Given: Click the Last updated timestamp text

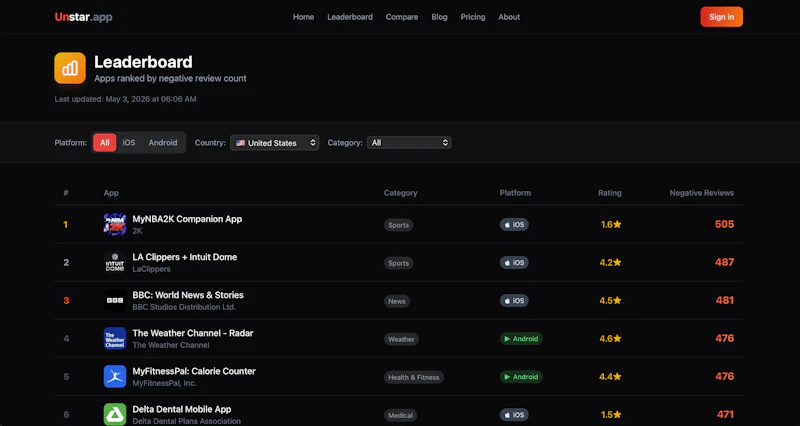Looking at the screenshot, I should tap(126, 99).
